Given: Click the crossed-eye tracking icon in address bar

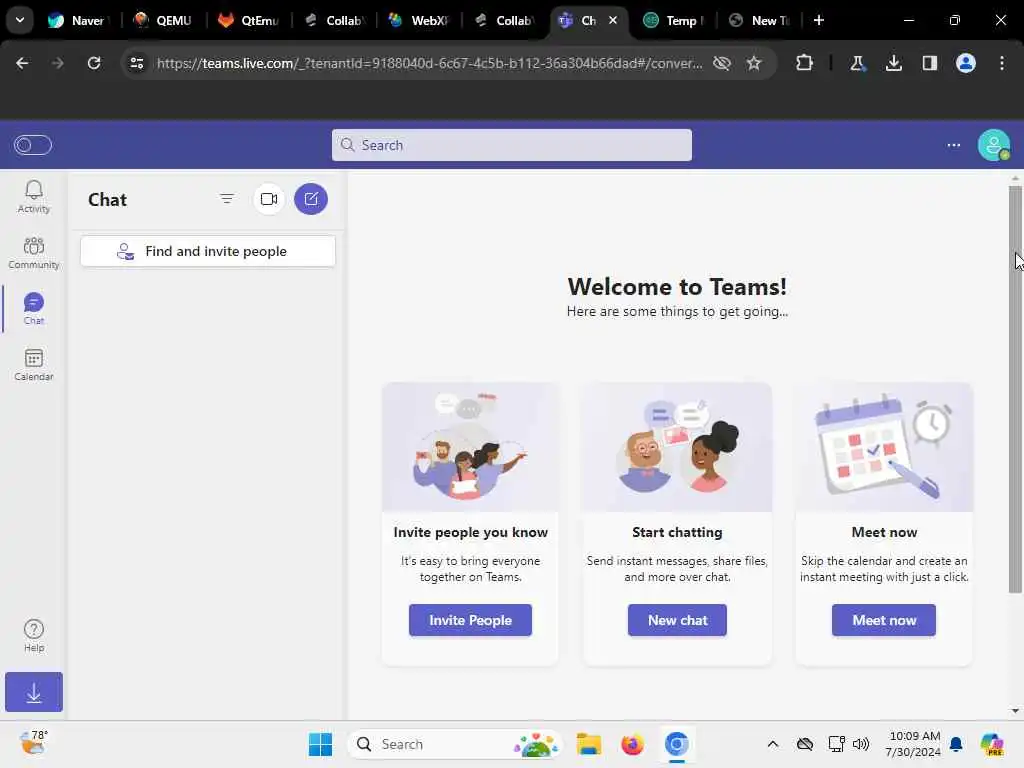Looking at the screenshot, I should (x=722, y=63).
